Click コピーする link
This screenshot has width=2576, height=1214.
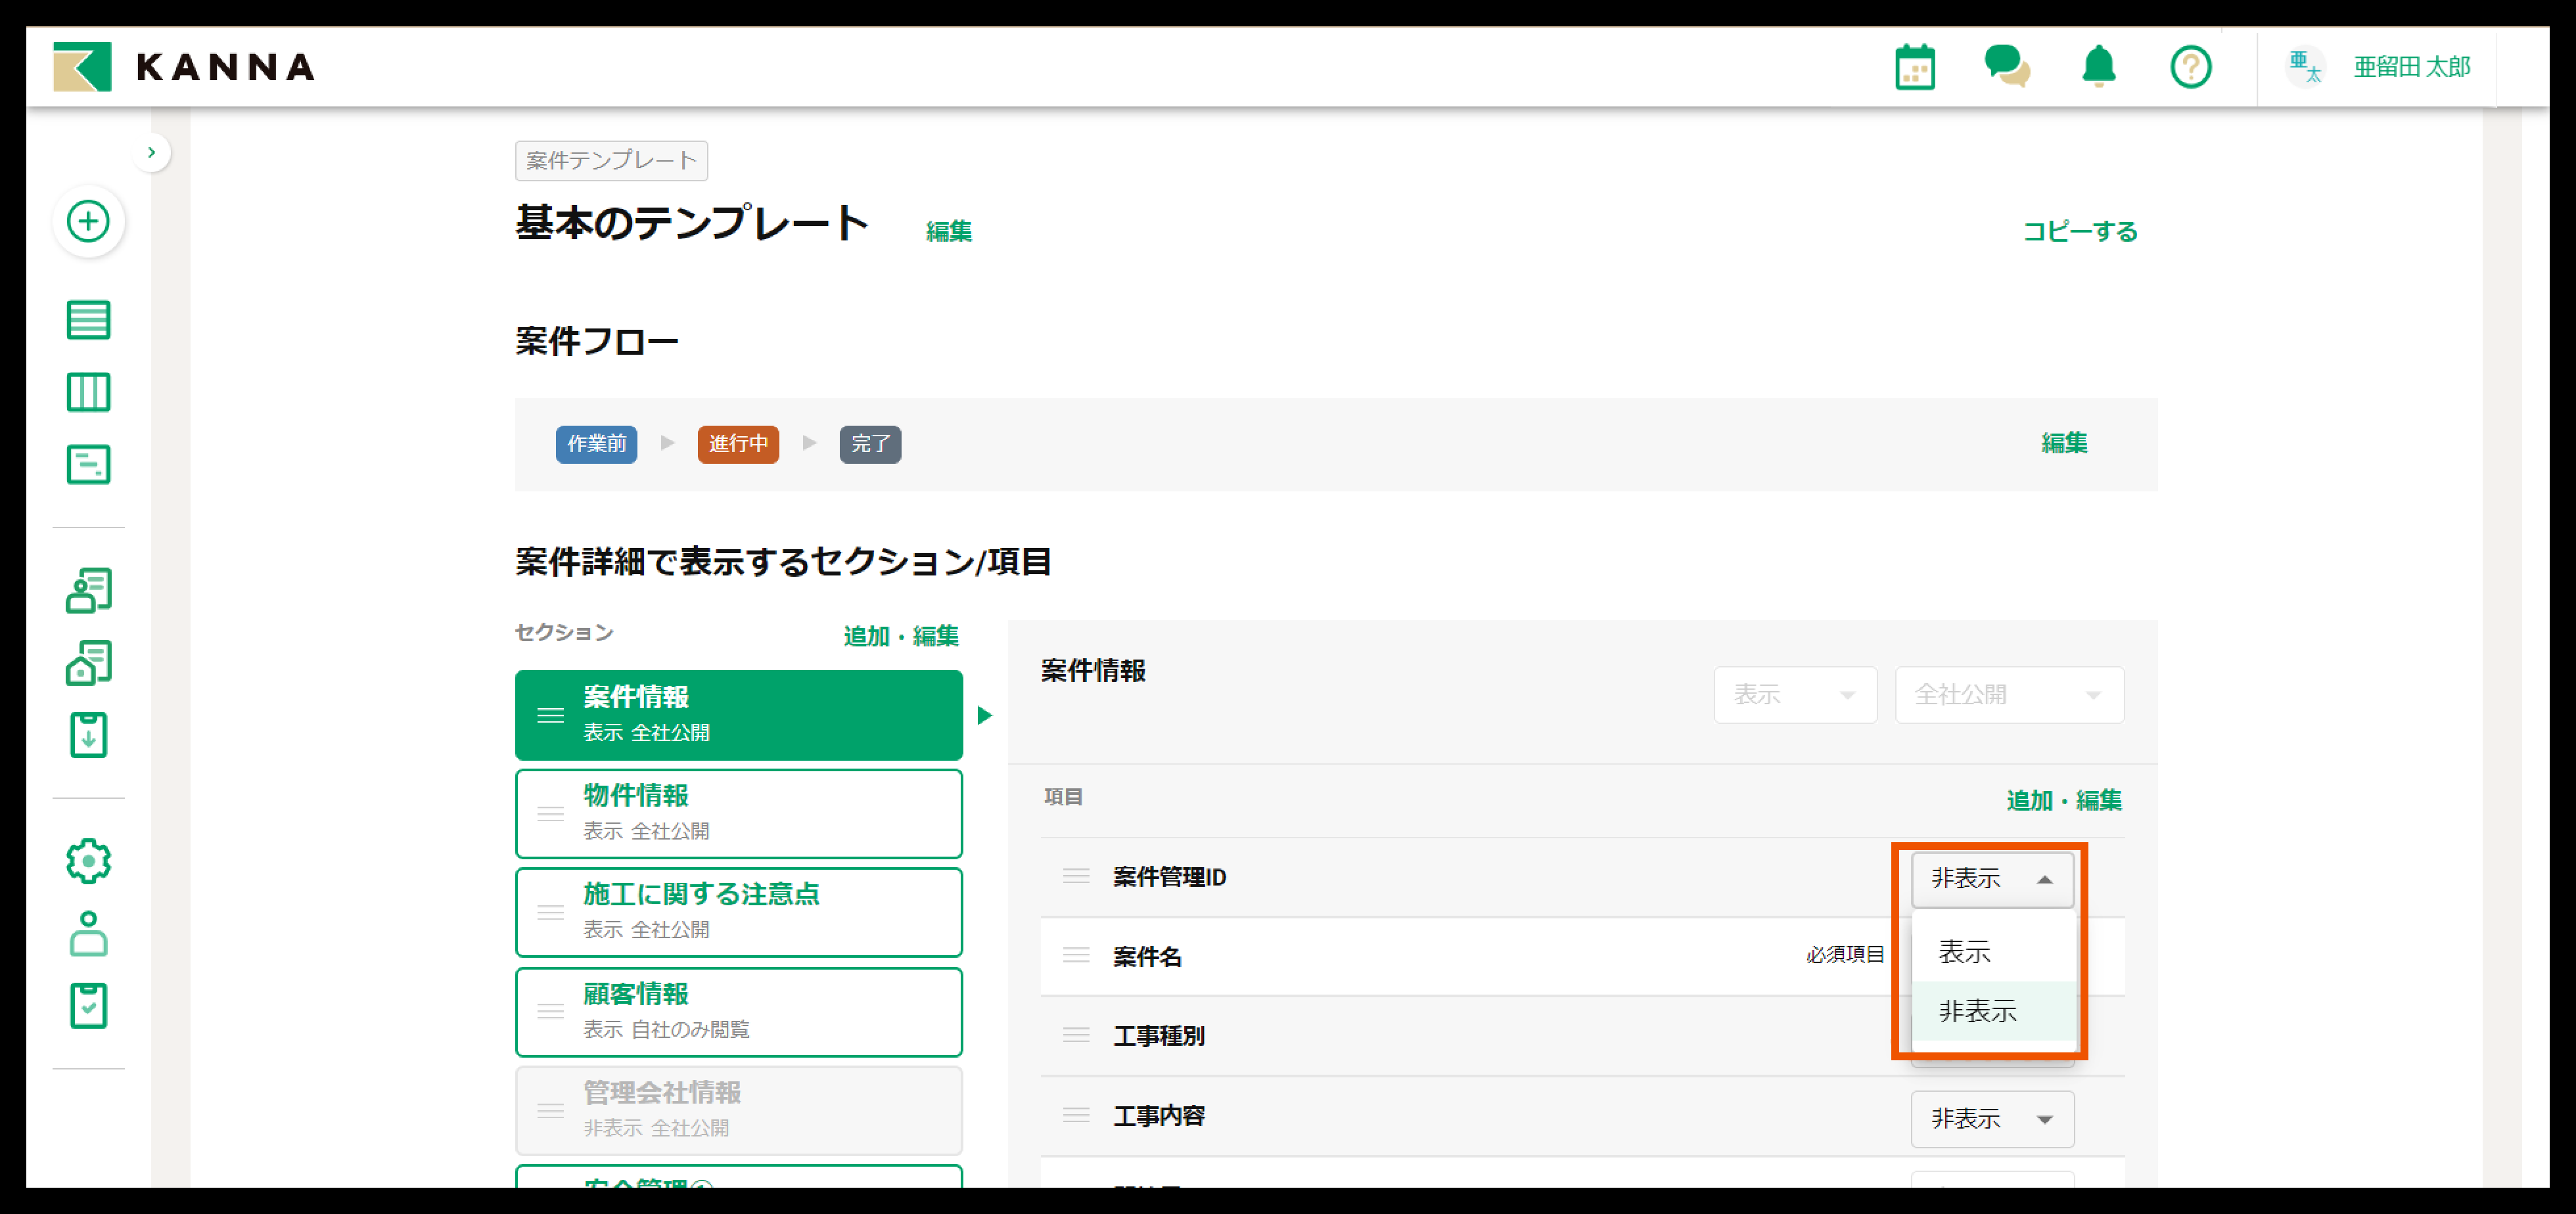click(2080, 231)
